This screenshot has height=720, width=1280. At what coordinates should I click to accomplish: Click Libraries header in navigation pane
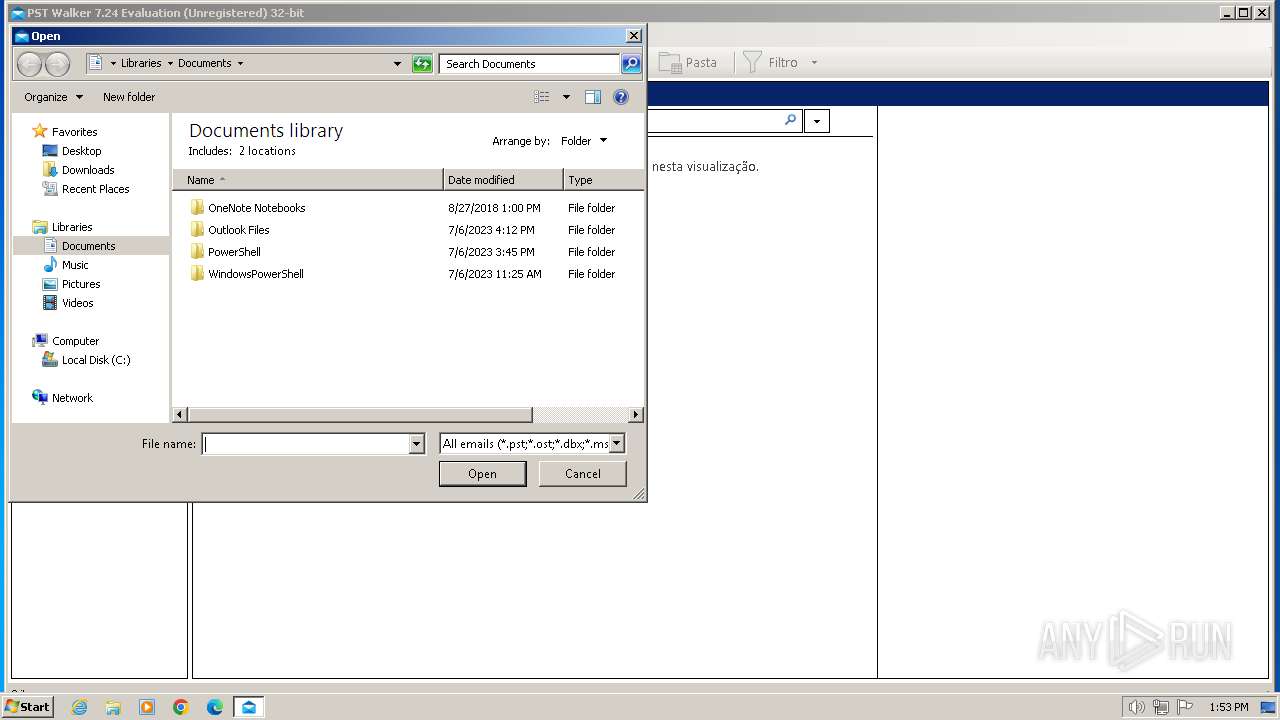[x=72, y=227]
